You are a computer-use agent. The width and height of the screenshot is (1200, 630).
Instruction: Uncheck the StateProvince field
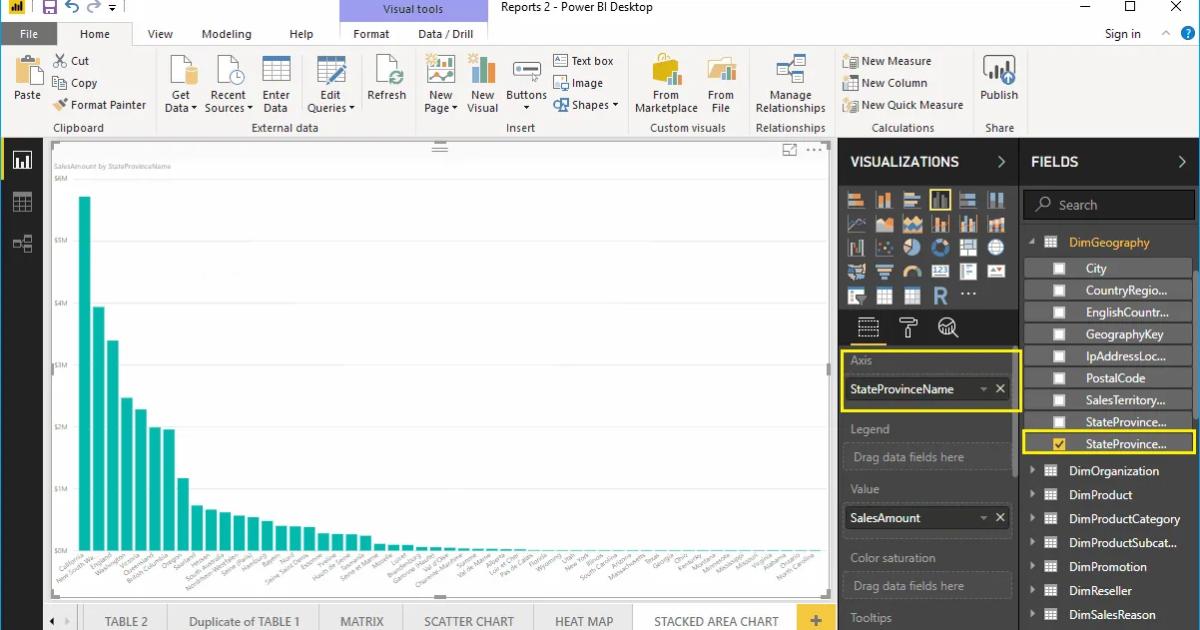(1057, 443)
